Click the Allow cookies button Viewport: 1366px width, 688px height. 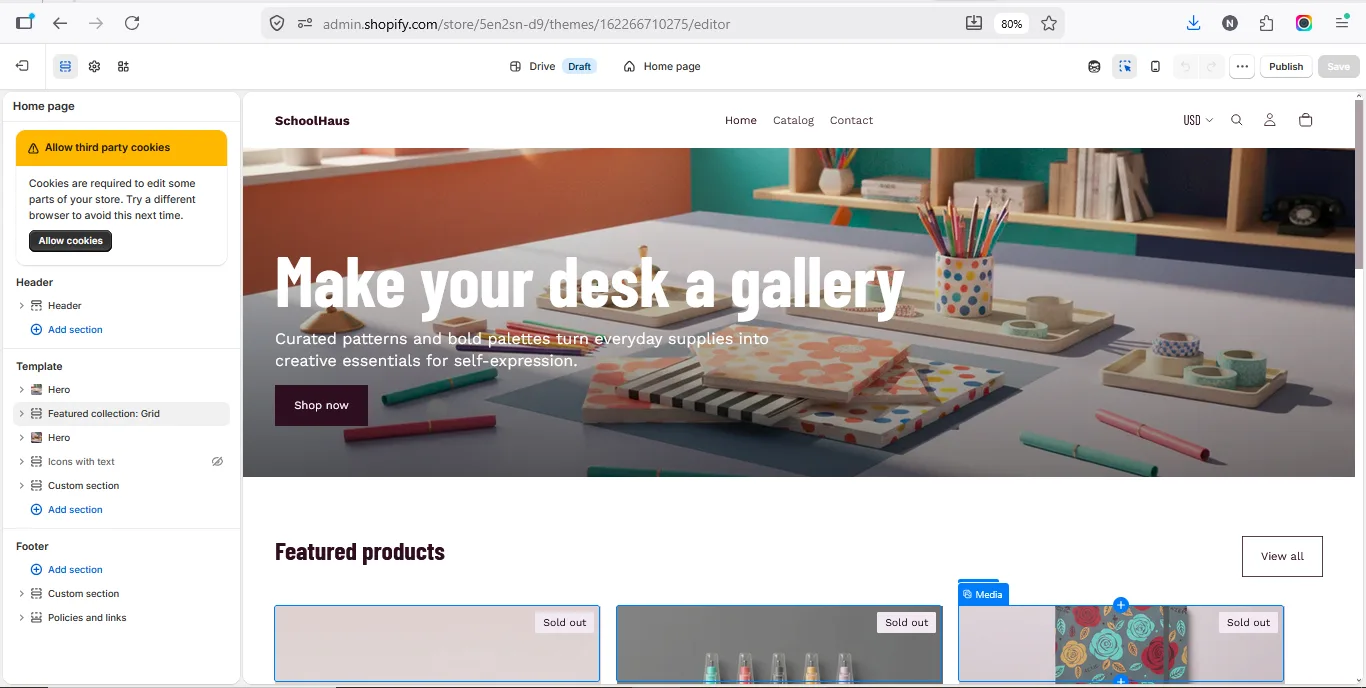[x=71, y=240]
